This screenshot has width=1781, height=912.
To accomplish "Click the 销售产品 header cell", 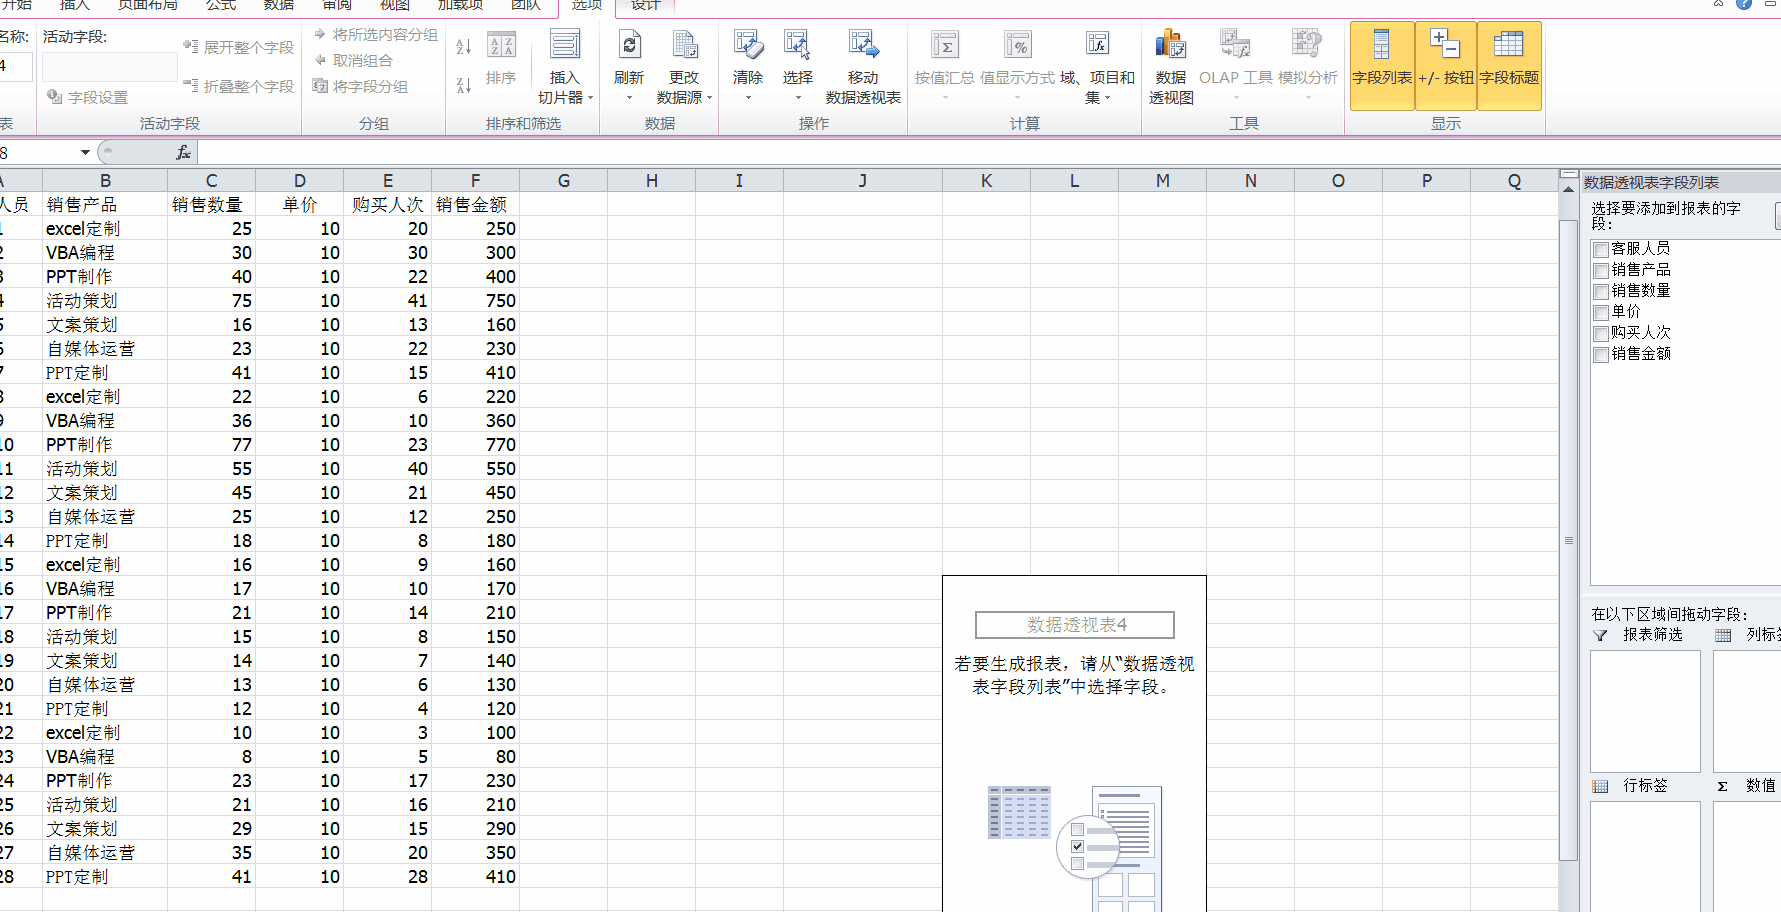I will coord(105,204).
